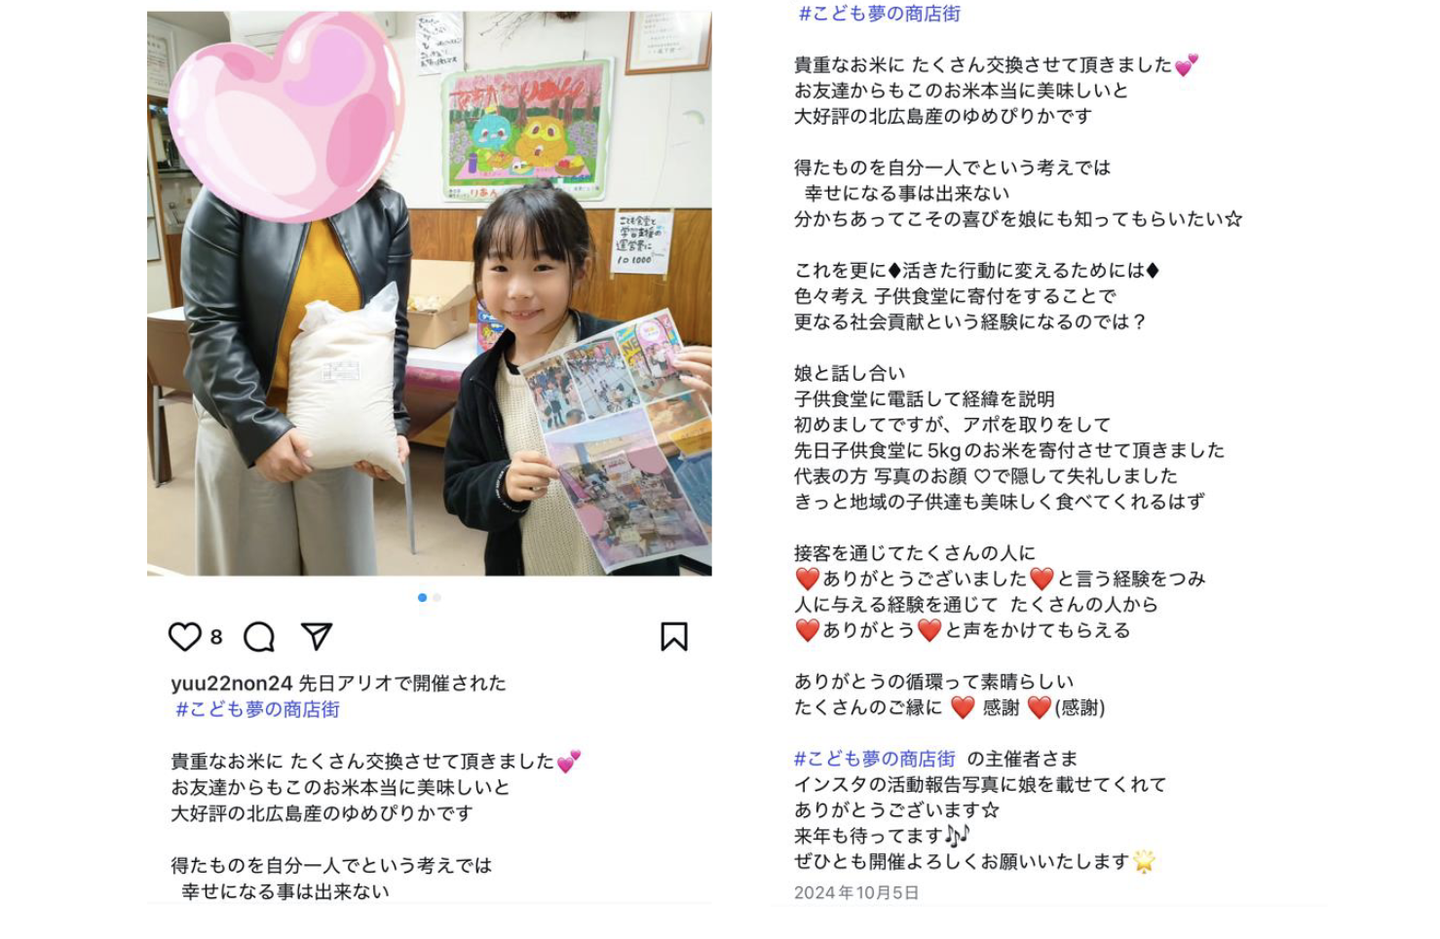Click the white rice bag in photo
The height and width of the screenshot is (939, 1440).
click(x=345, y=385)
